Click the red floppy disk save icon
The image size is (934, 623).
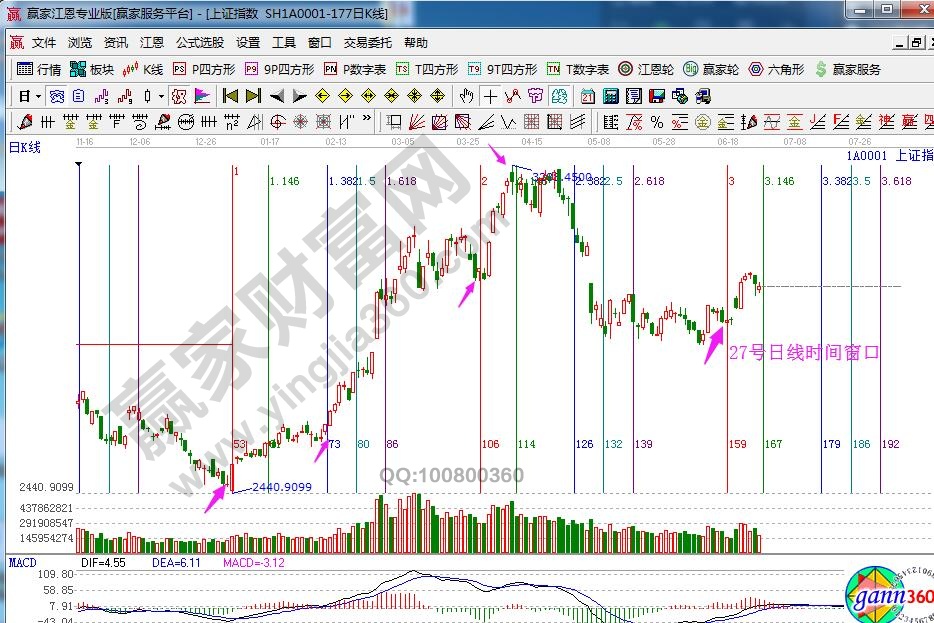(x=657, y=97)
